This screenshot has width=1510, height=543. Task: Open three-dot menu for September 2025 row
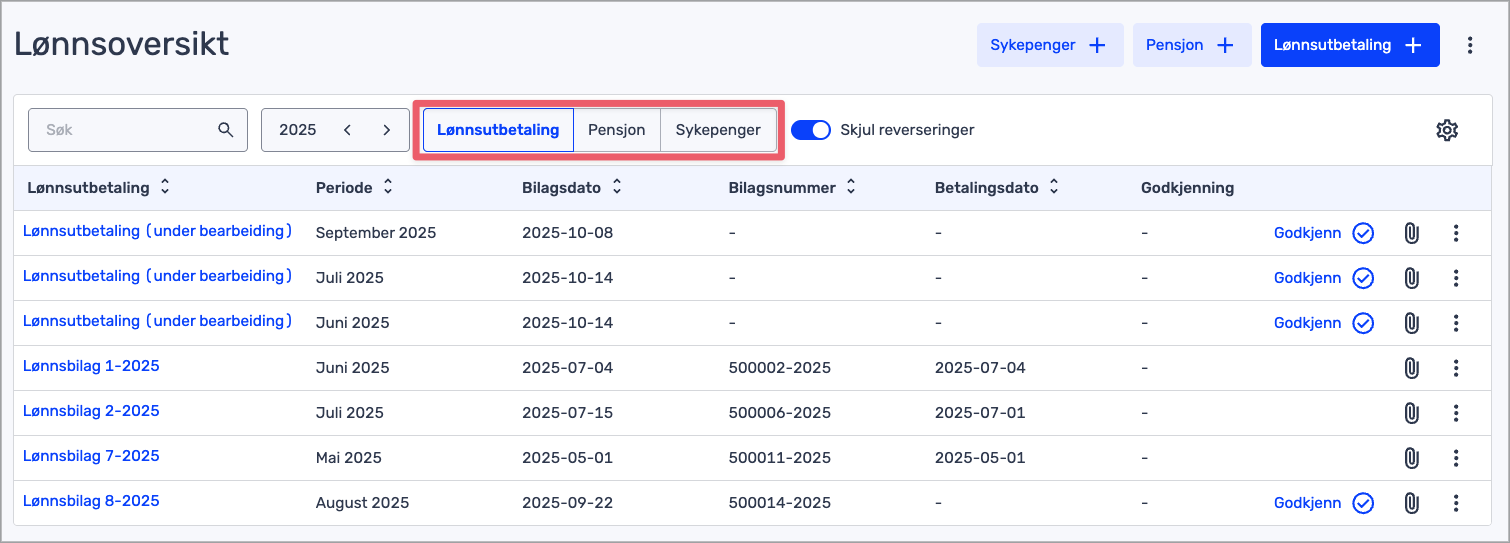click(x=1456, y=233)
